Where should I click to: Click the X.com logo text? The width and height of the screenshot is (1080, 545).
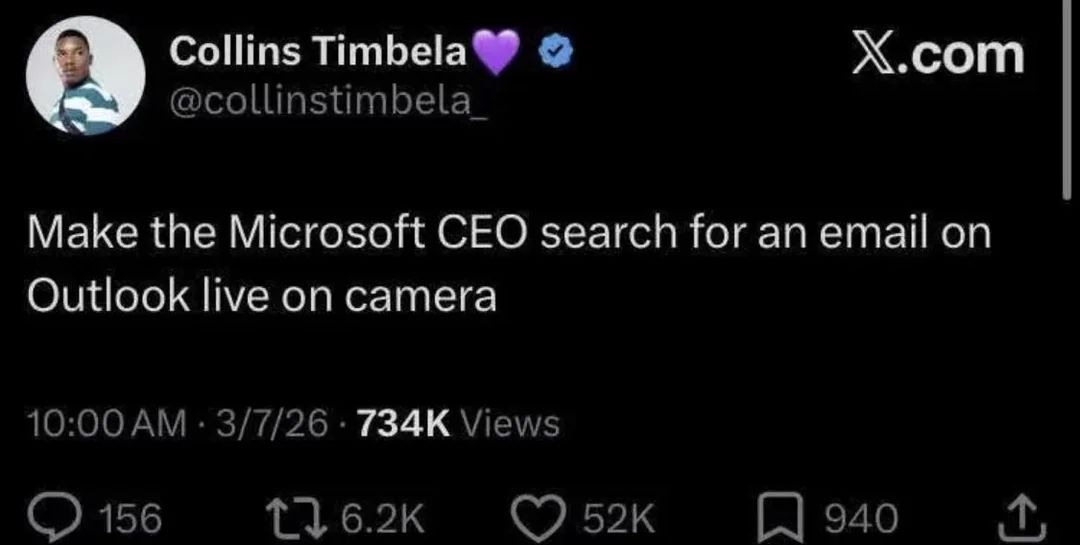(937, 53)
